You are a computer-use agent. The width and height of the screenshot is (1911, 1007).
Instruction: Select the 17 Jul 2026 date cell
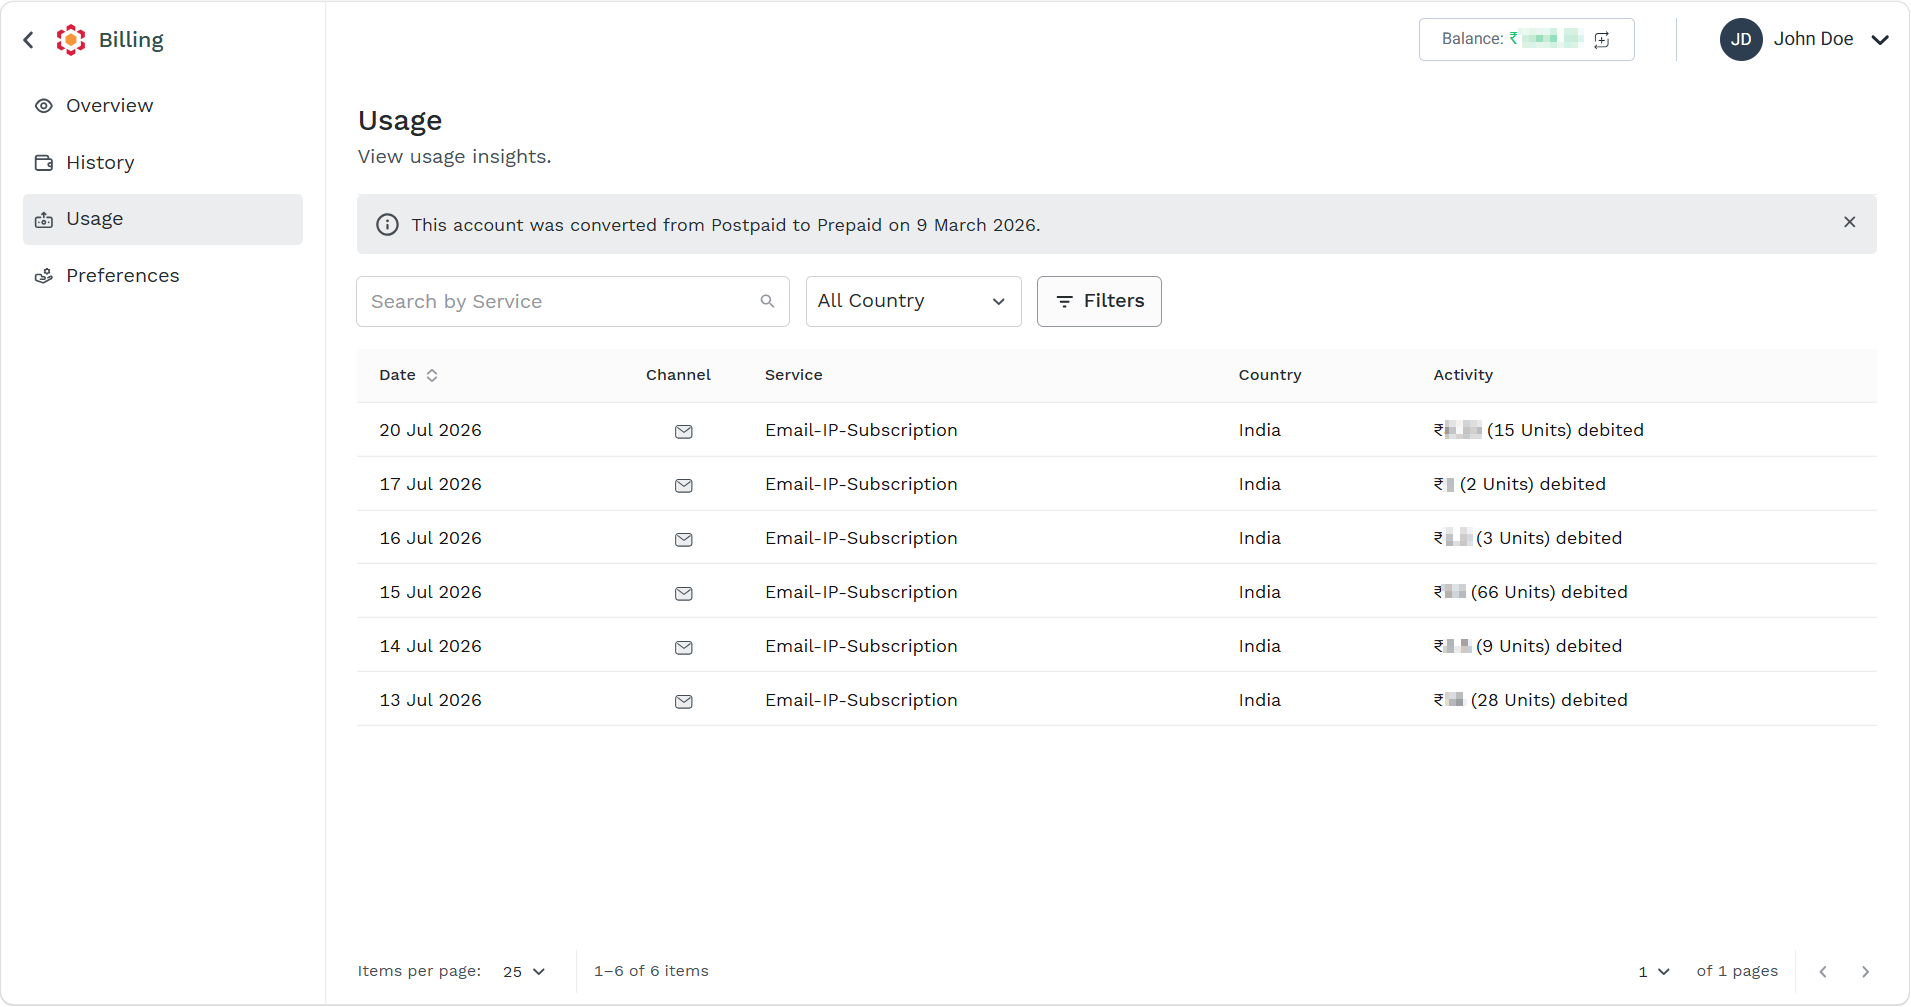(x=430, y=484)
